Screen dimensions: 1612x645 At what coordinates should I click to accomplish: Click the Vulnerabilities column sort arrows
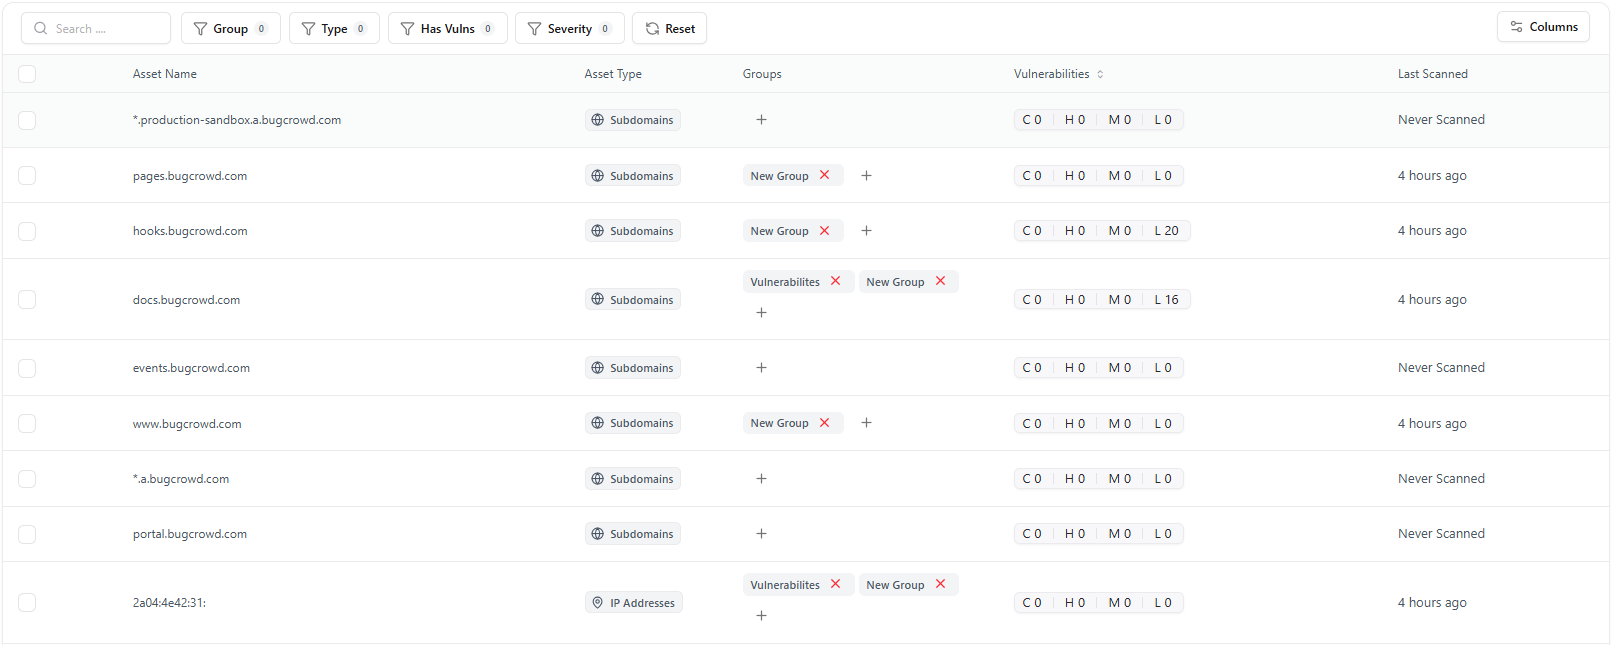coord(1100,74)
